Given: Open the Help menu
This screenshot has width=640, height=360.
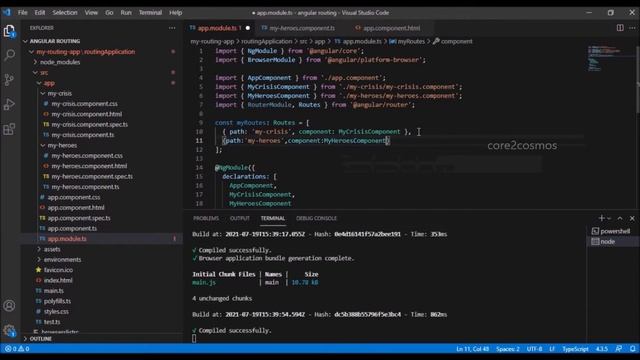Looking at the screenshot, I should coord(176,13).
